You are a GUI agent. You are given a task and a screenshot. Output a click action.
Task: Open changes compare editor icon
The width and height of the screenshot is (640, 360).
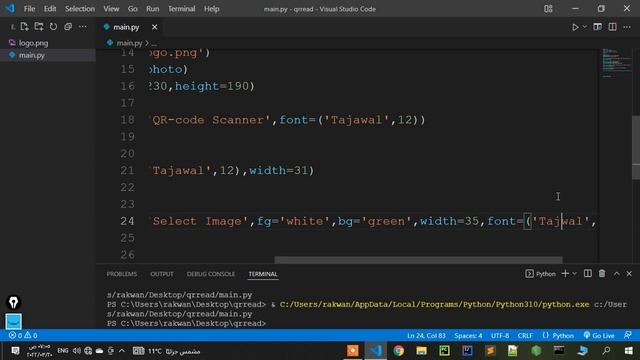[x=598, y=27]
